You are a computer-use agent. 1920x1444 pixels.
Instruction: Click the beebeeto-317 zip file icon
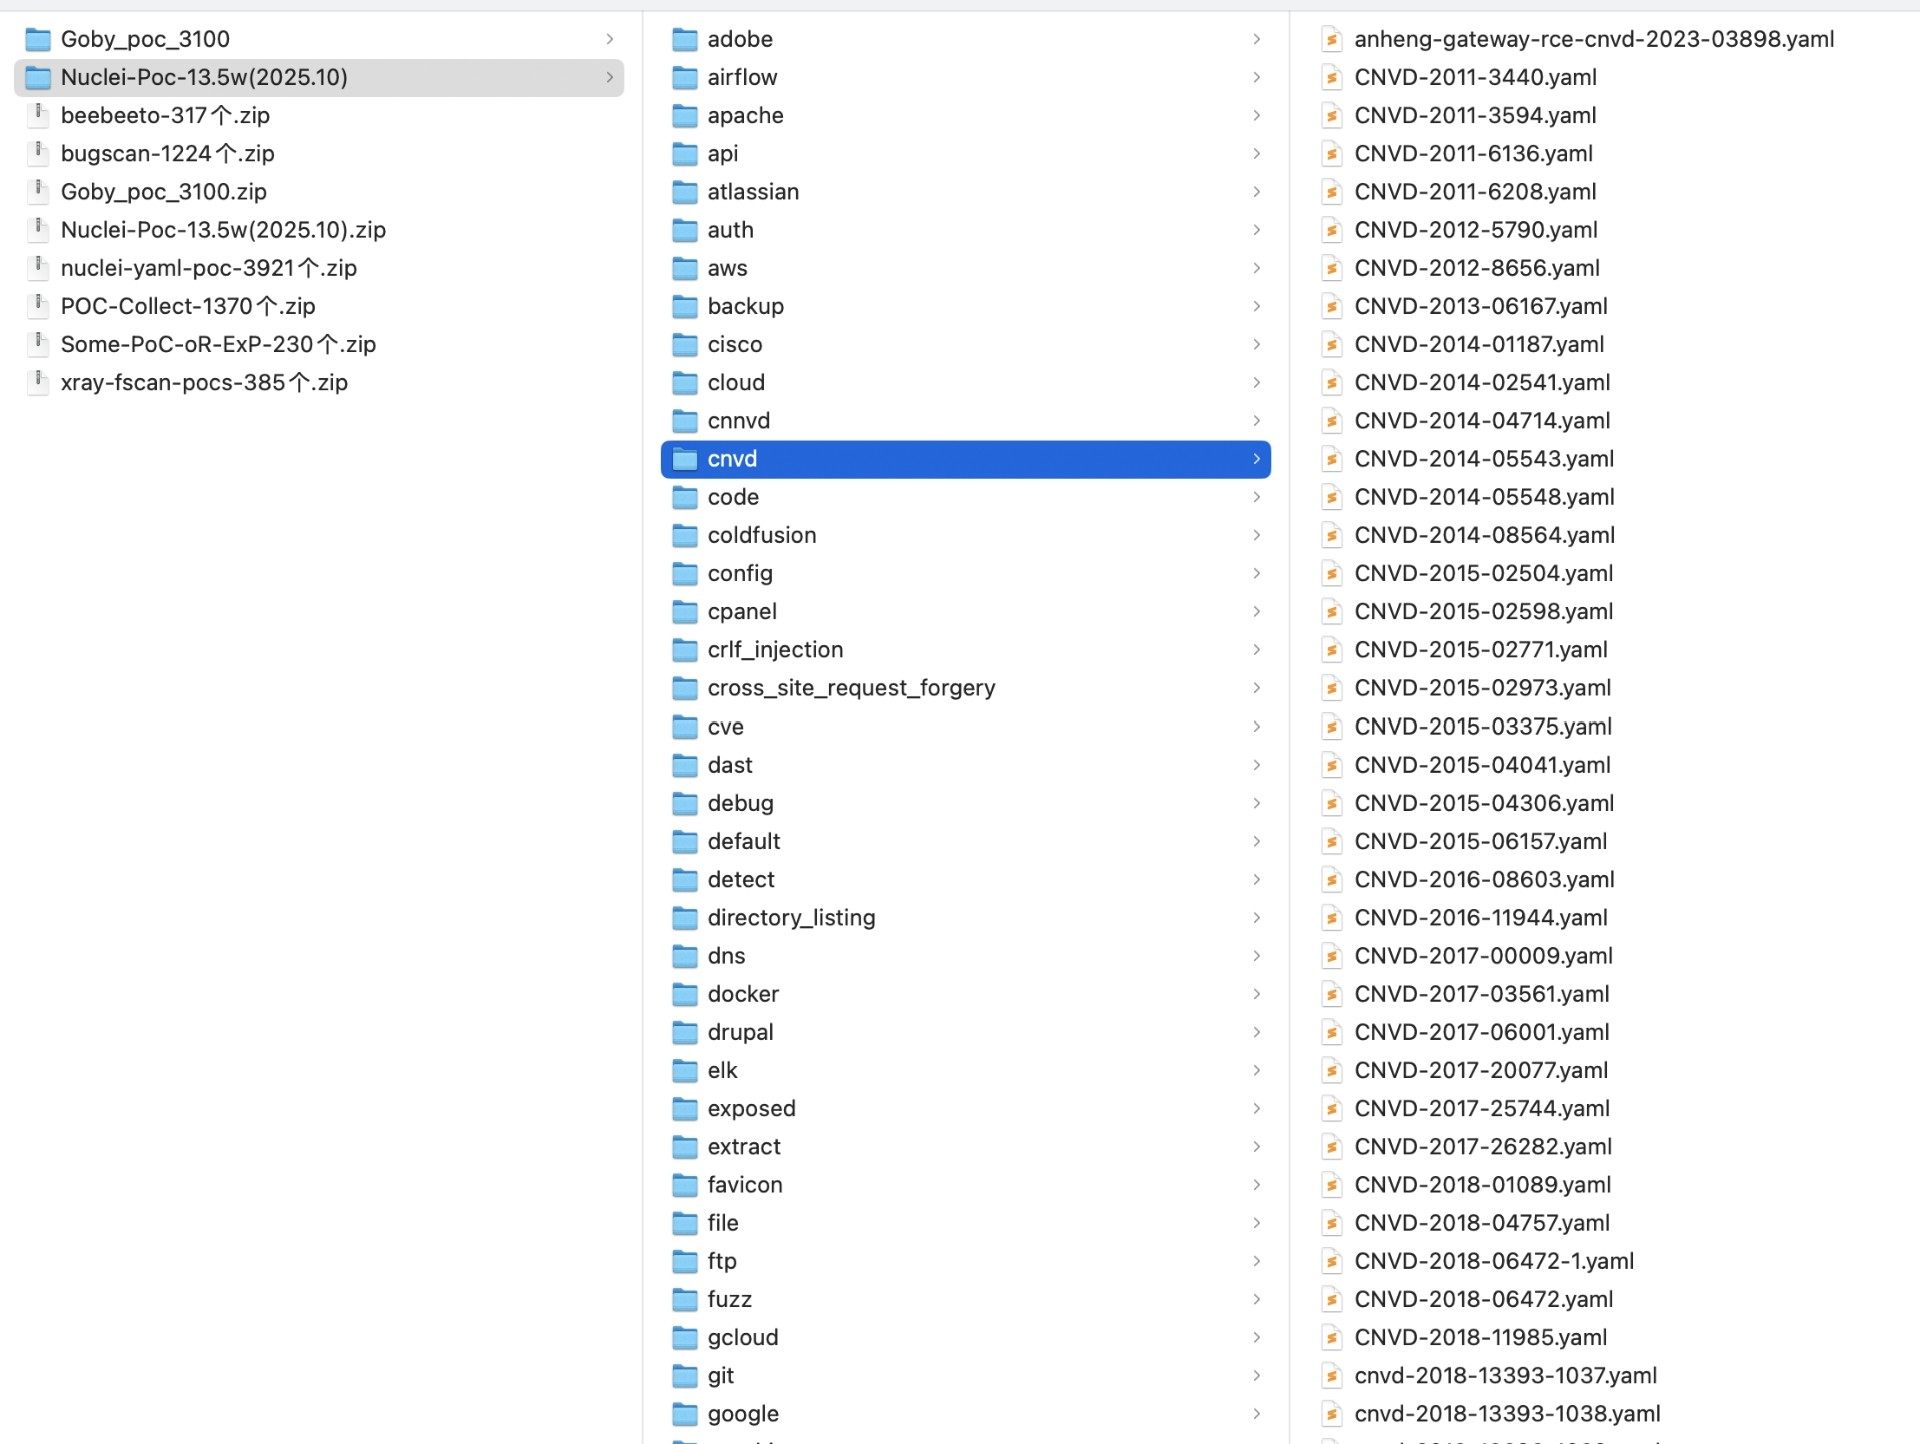[38, 115]
